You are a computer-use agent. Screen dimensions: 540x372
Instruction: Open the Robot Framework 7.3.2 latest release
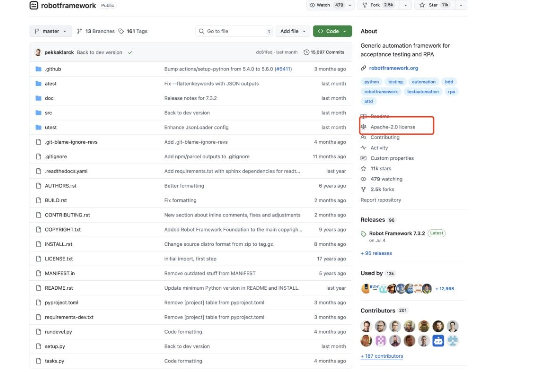pyautogui.click(x=397, y=234)
